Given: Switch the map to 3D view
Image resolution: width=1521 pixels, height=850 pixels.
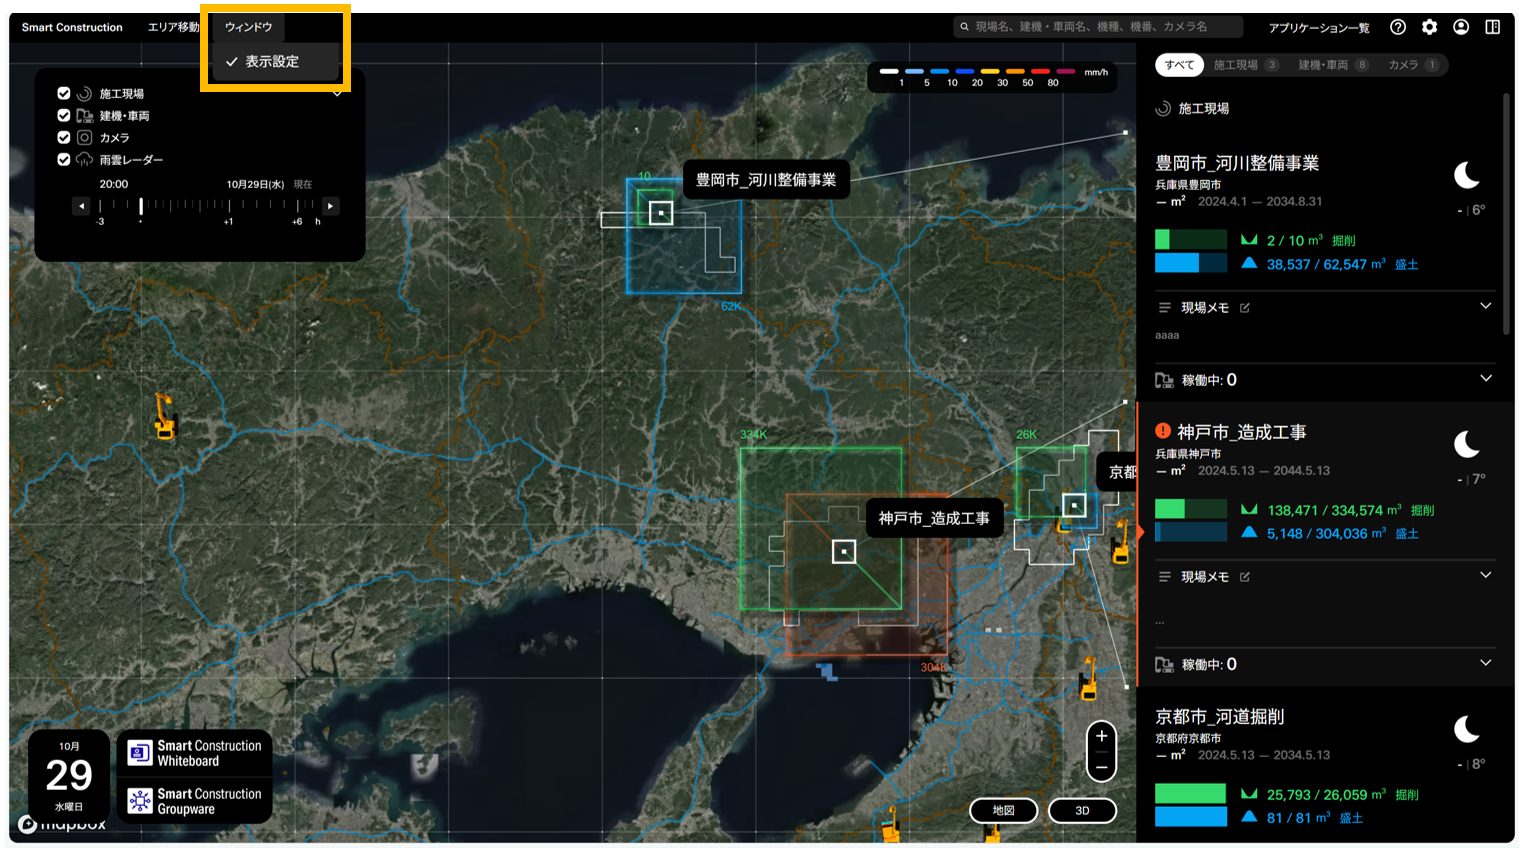Looking at the screenshot, I should 1082,810.
